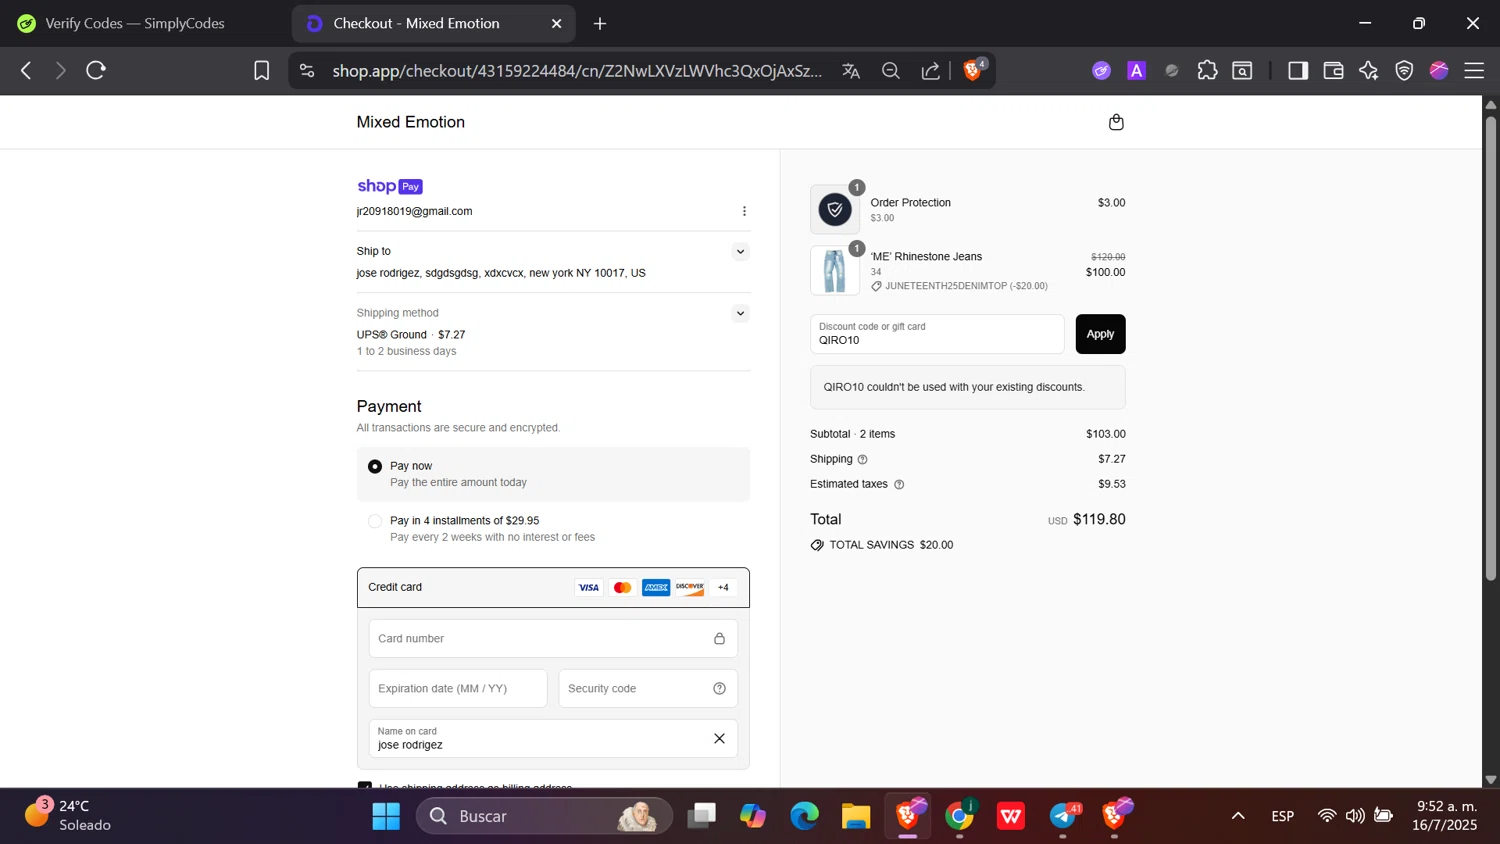Clear the name on card field
1500x844 pixels.
pos(719,738)
